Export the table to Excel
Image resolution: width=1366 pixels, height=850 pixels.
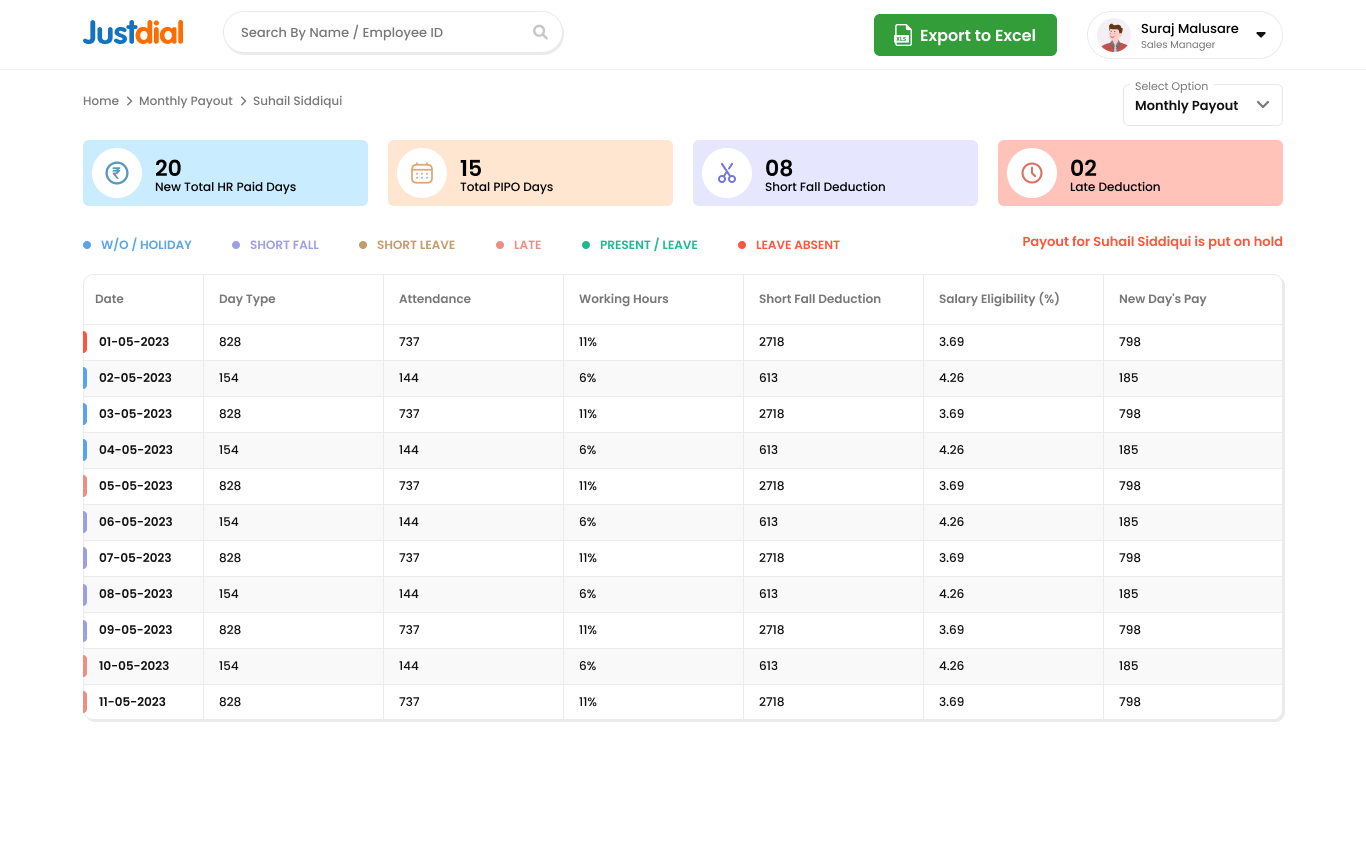click(965, 35)
